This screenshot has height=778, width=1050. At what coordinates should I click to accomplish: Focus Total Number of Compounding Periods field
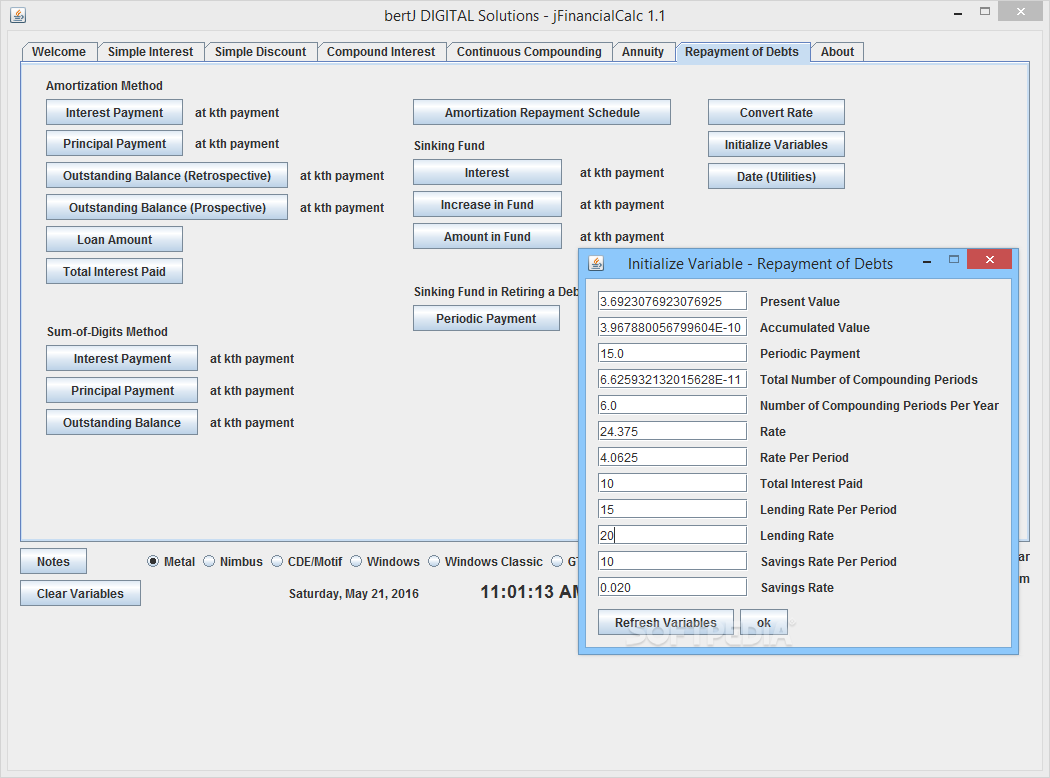(672, 380)
